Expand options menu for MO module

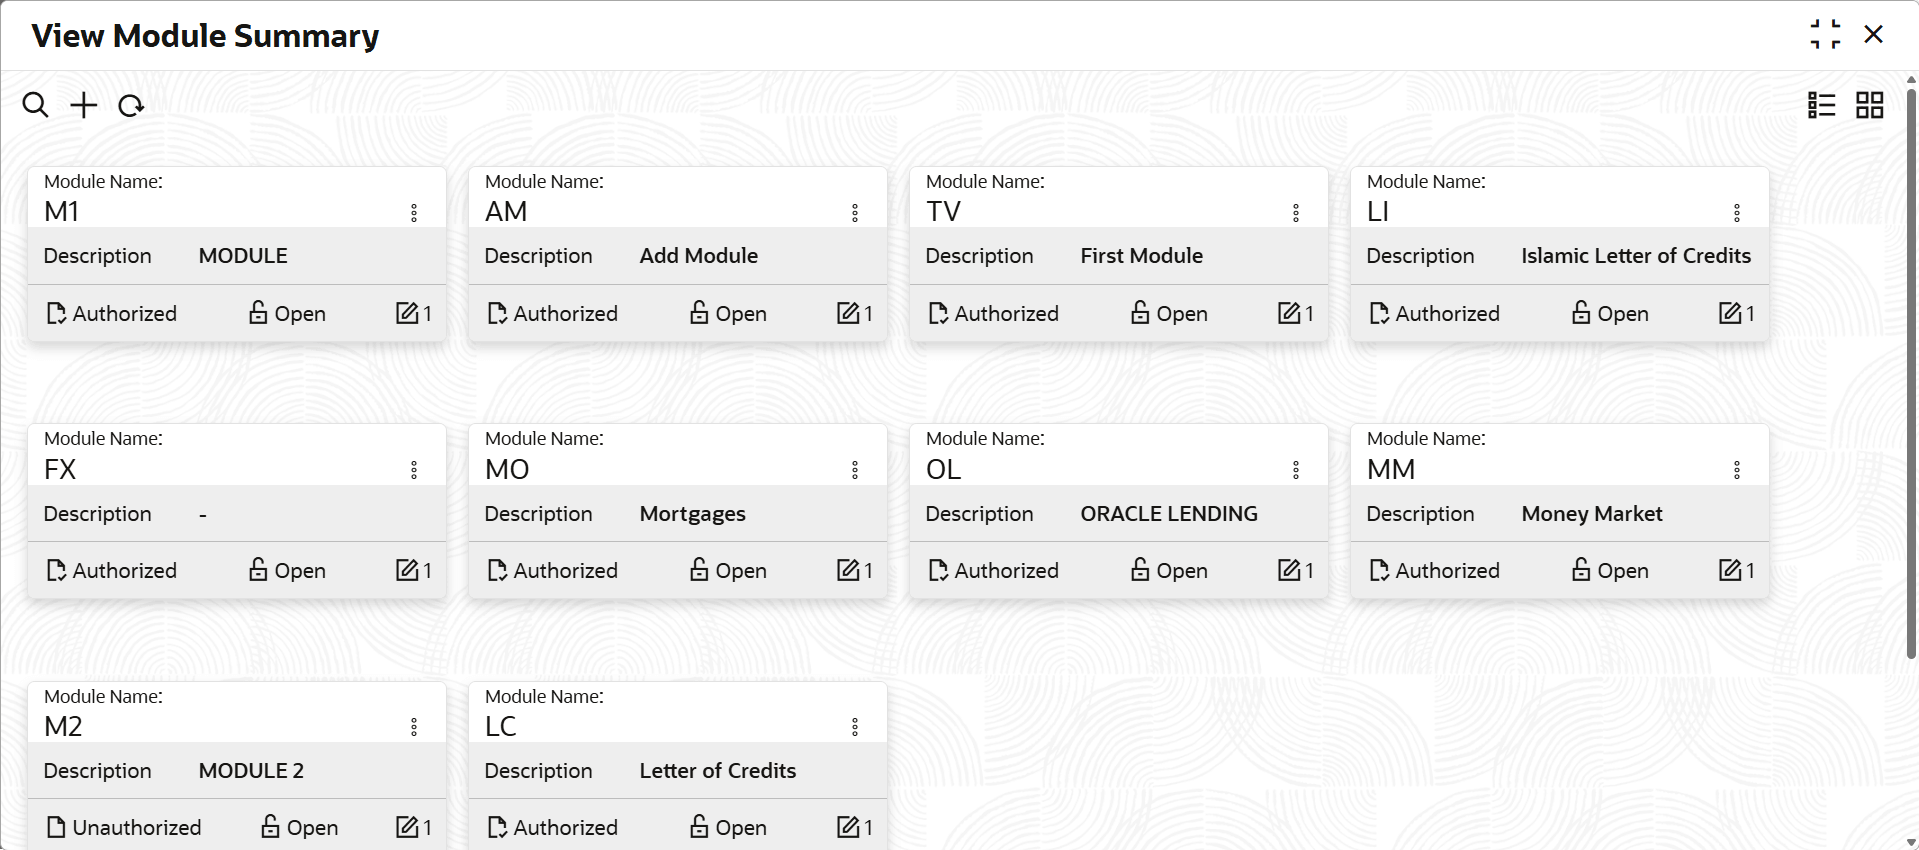pyautogui.click(x=855, y=470)
